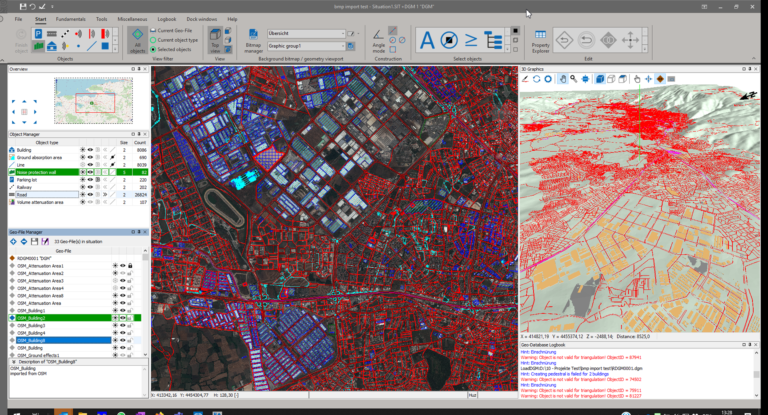
Task: Expand the Objects gallery with bottom arrow
Action: (115, 49)
